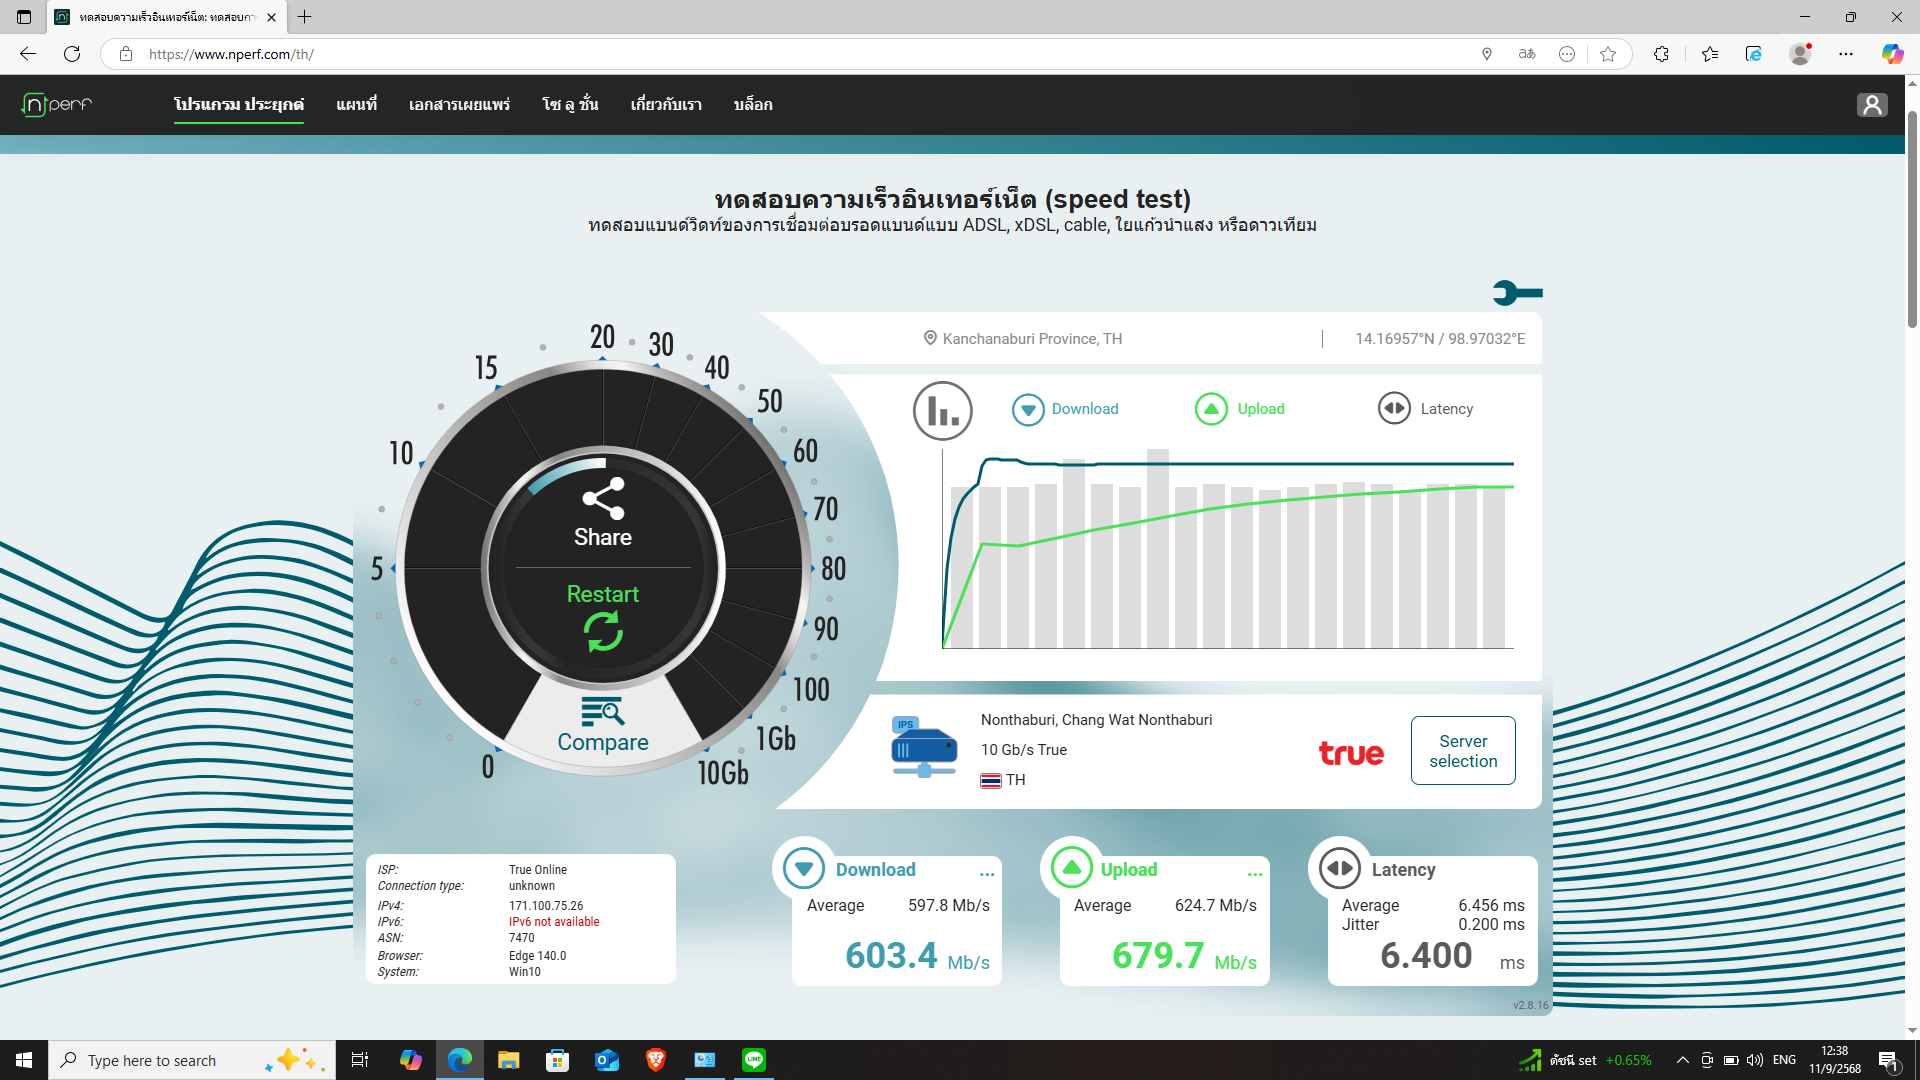The width and height of the screenshot is (1920, 1080).
Task: Open settings wrench icon
Action: coord(1517,293)
